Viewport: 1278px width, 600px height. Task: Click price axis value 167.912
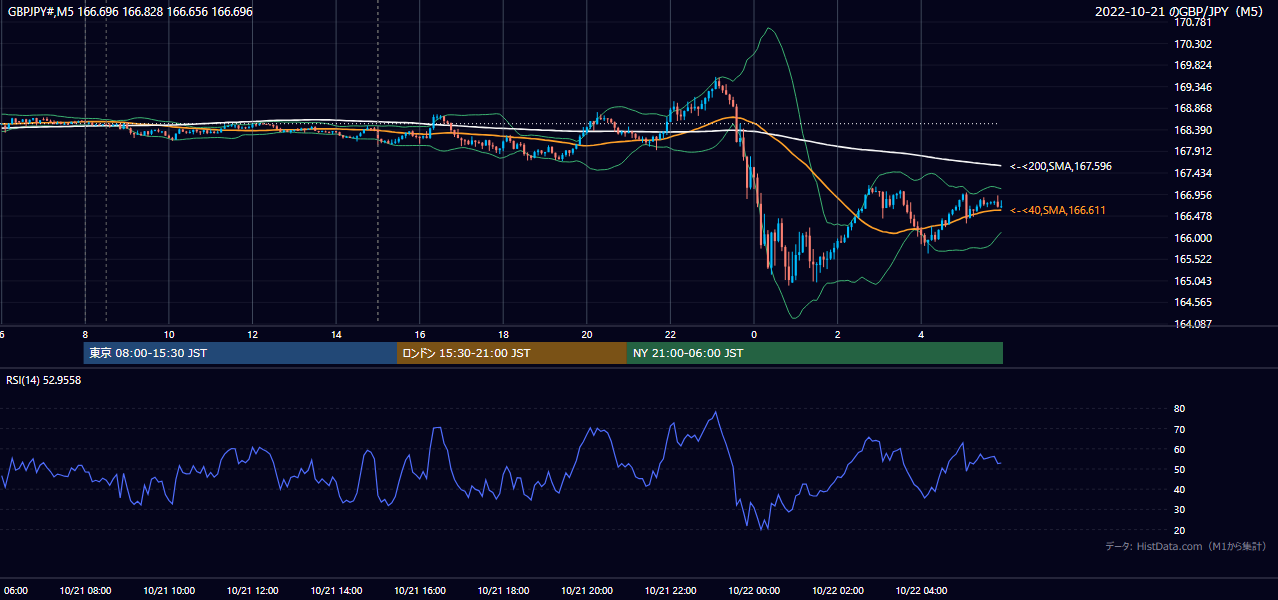[1192, 151]
